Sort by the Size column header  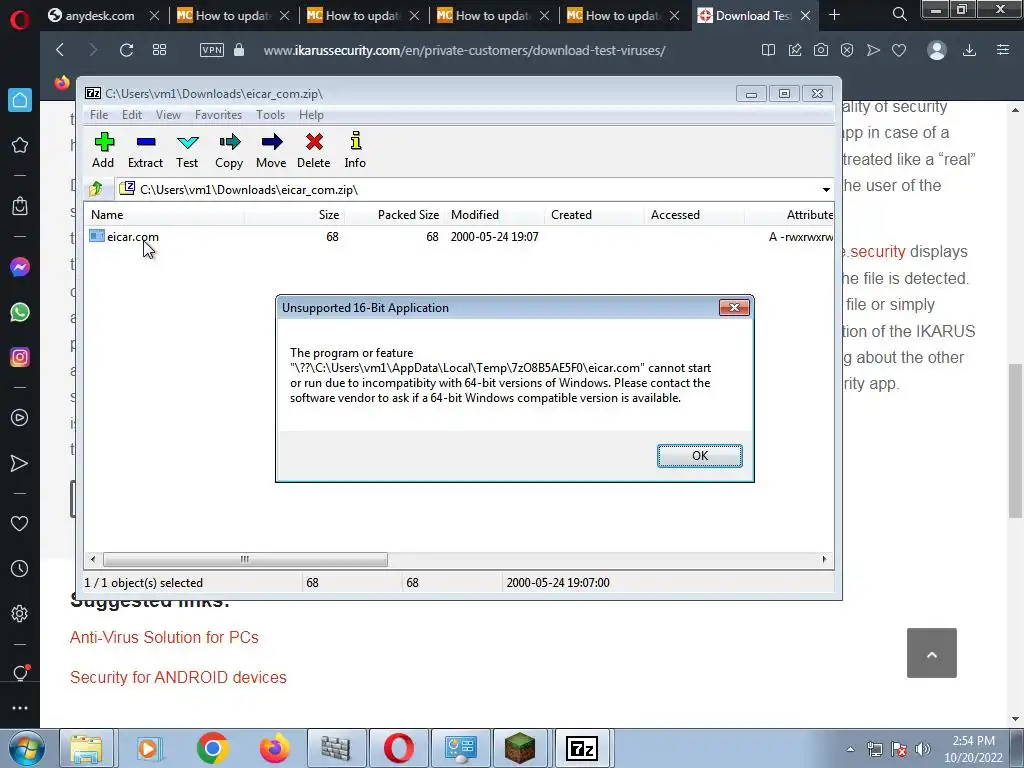click(x=295, y=215)
